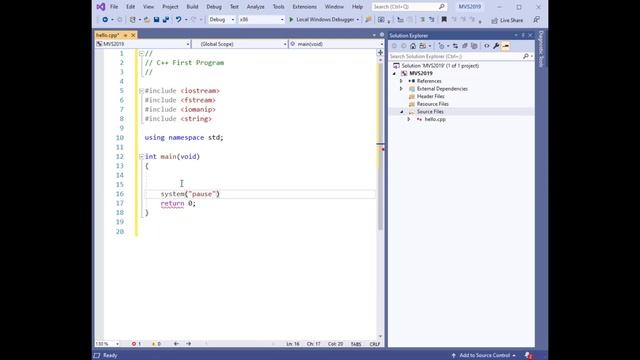Viewport: 640px width, 360px height.
Task: Close the hello.cpp tab
Action: 133,35
